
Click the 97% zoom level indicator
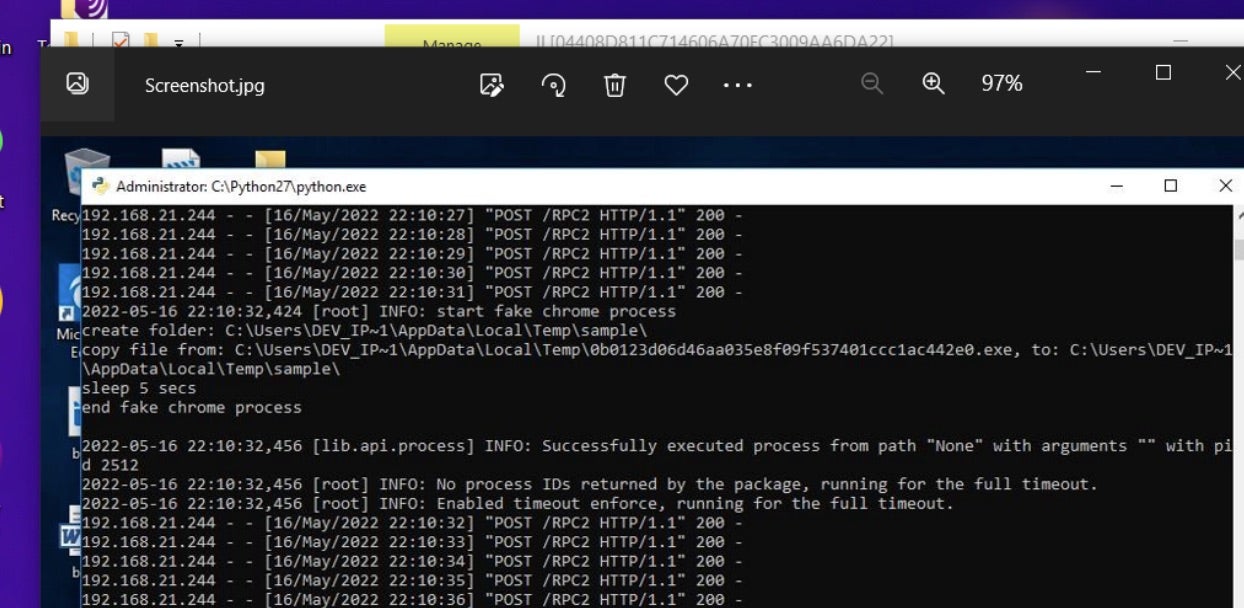tap(1001, 84)
